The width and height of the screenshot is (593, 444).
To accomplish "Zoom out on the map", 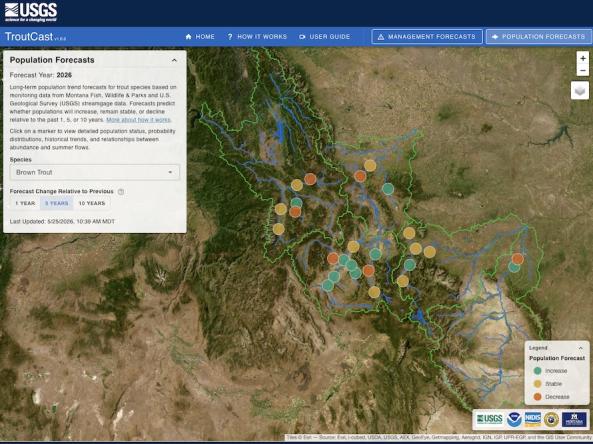I will point(583,70).
